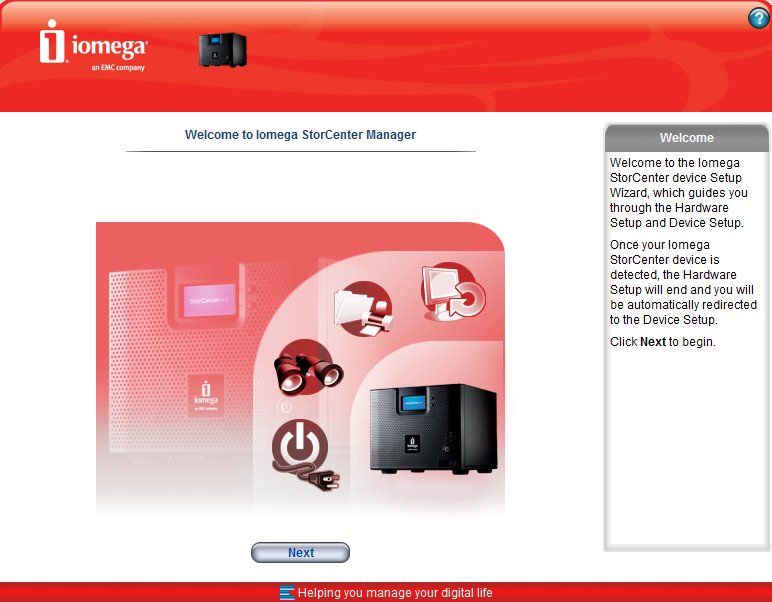772x602 pixels.
Task: Select the StorCenter device thumbnail in header
Action: pyautogui.click(x=222, y=50)
